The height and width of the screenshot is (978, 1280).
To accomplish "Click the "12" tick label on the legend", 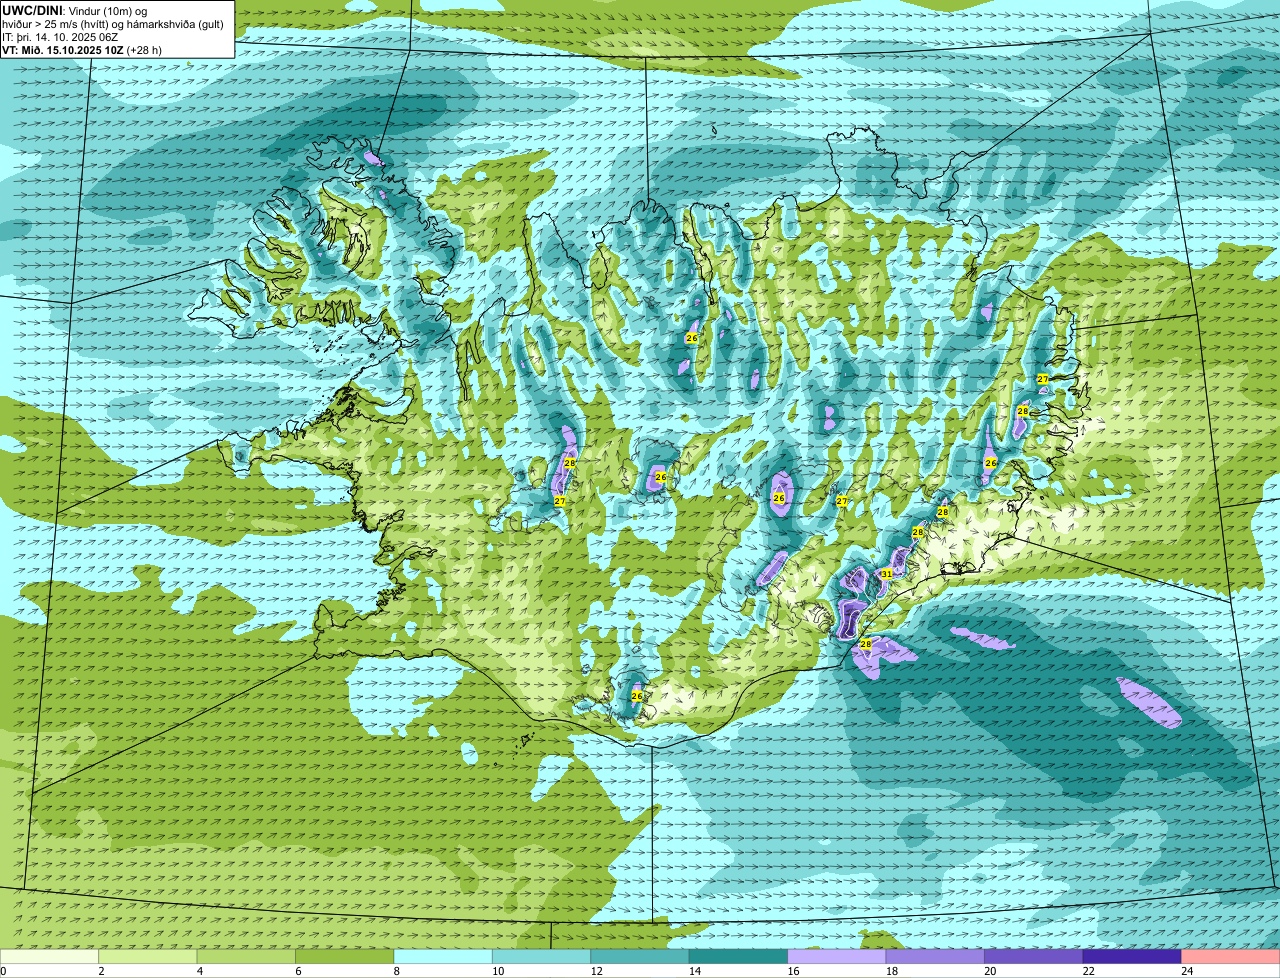I will [595, 971].
